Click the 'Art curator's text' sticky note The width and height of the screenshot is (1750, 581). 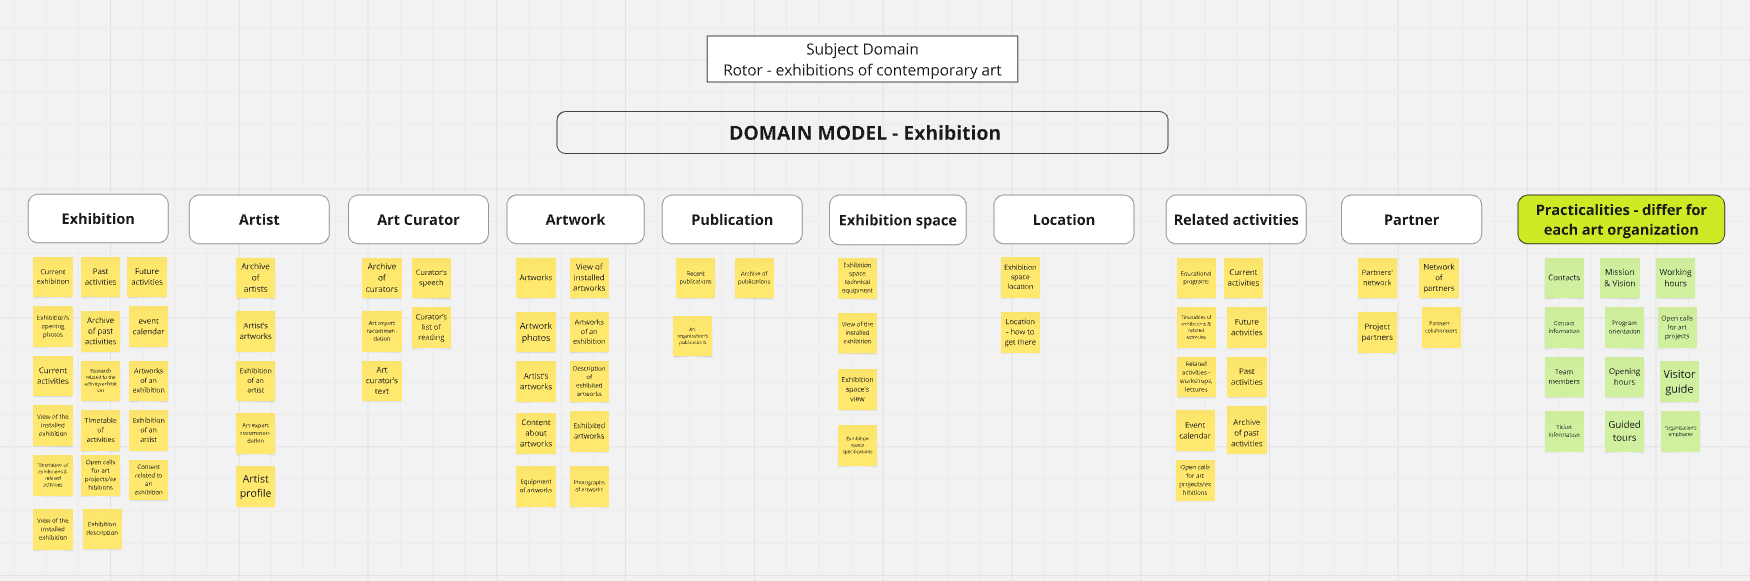[381, 381]
